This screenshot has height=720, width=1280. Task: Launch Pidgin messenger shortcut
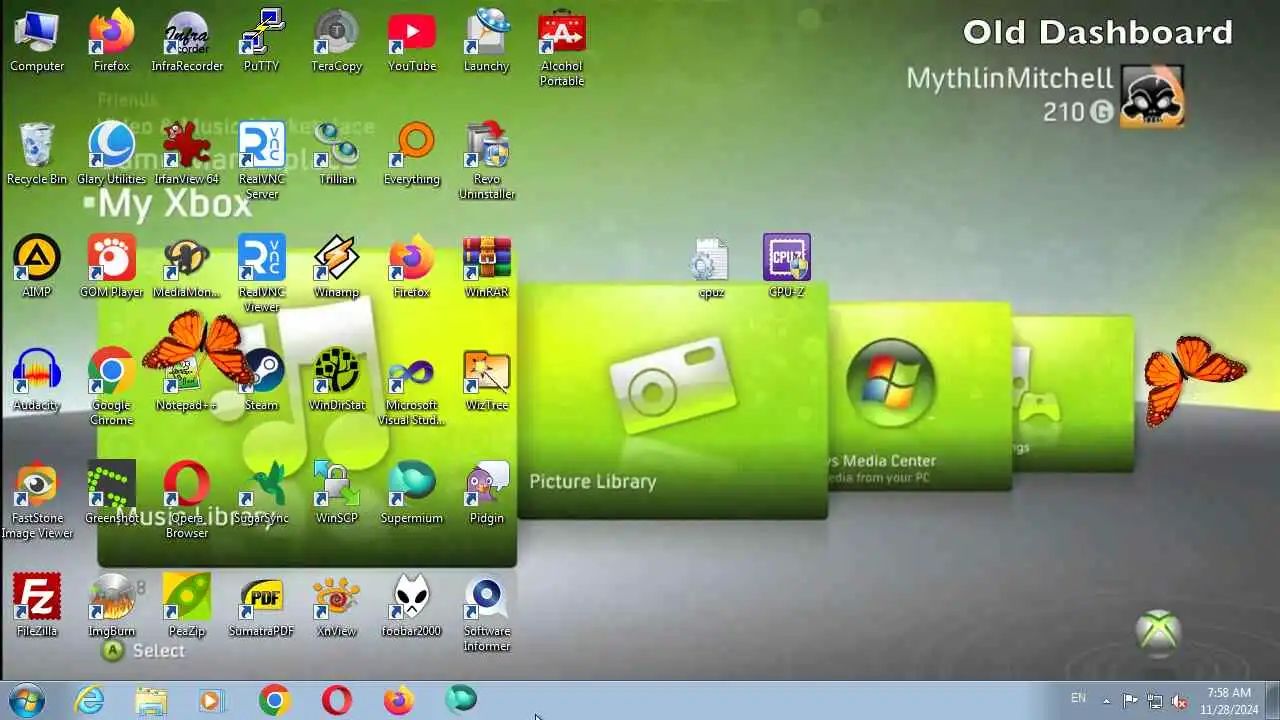[x=487, y=493]
